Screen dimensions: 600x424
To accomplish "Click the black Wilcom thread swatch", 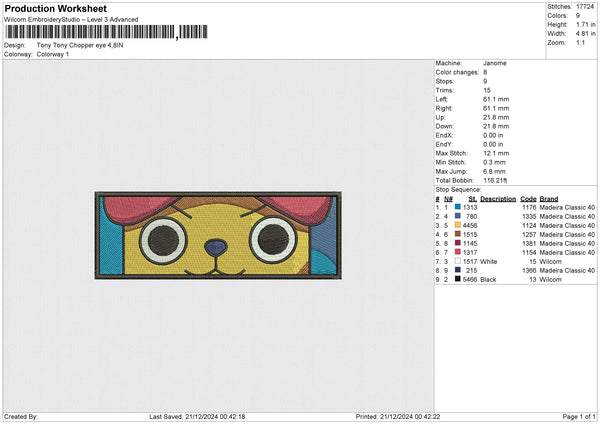I will click(x=457, y=279).
